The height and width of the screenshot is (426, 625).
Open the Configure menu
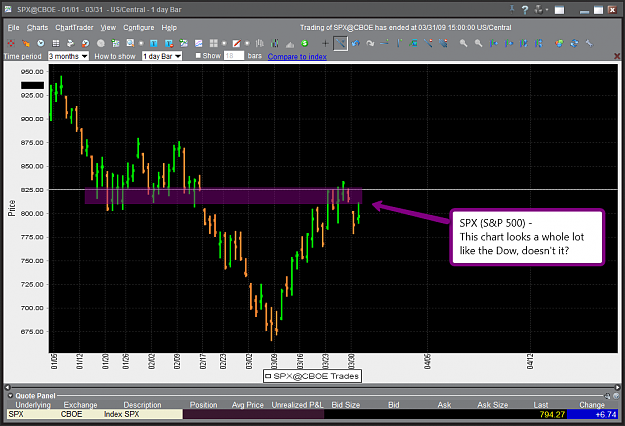click(x=138, y=27)
